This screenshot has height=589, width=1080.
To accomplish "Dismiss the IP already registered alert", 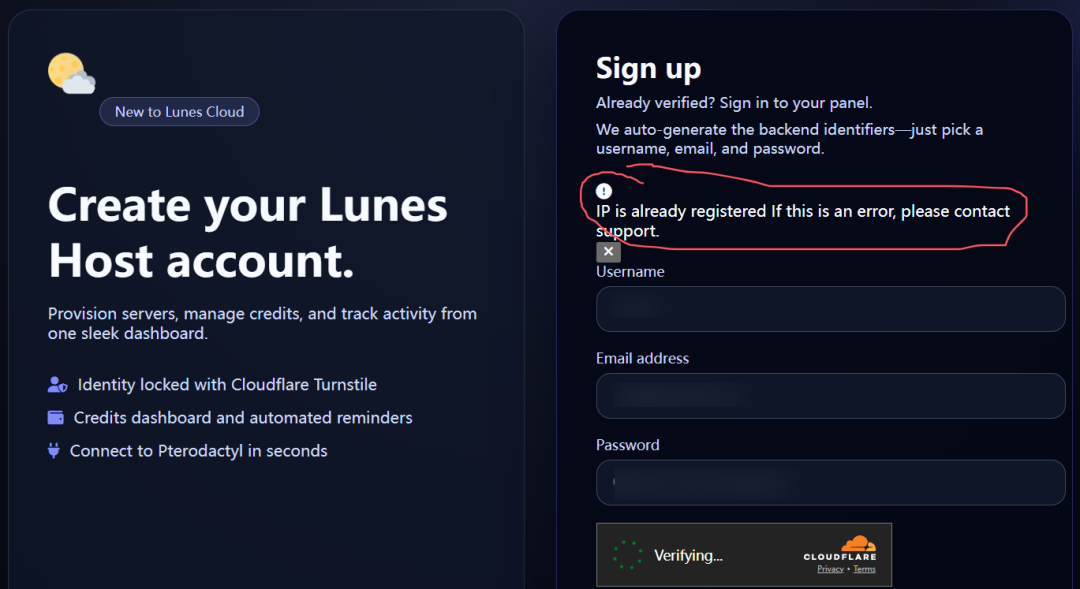I will [x=608, y=252].
